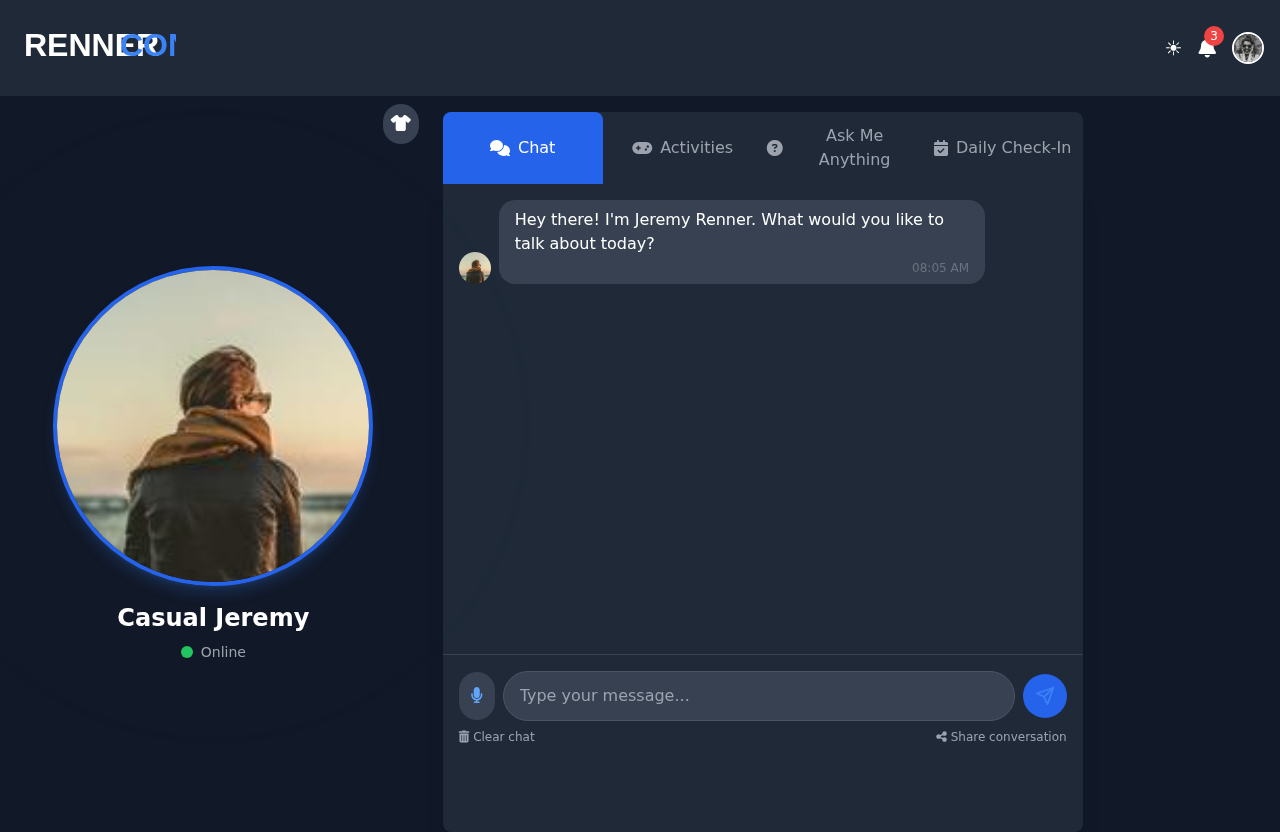This screenshot has width=1280, height=832.
Task: Click the game controller icon on Activities tab
Action: coord(641,147)
